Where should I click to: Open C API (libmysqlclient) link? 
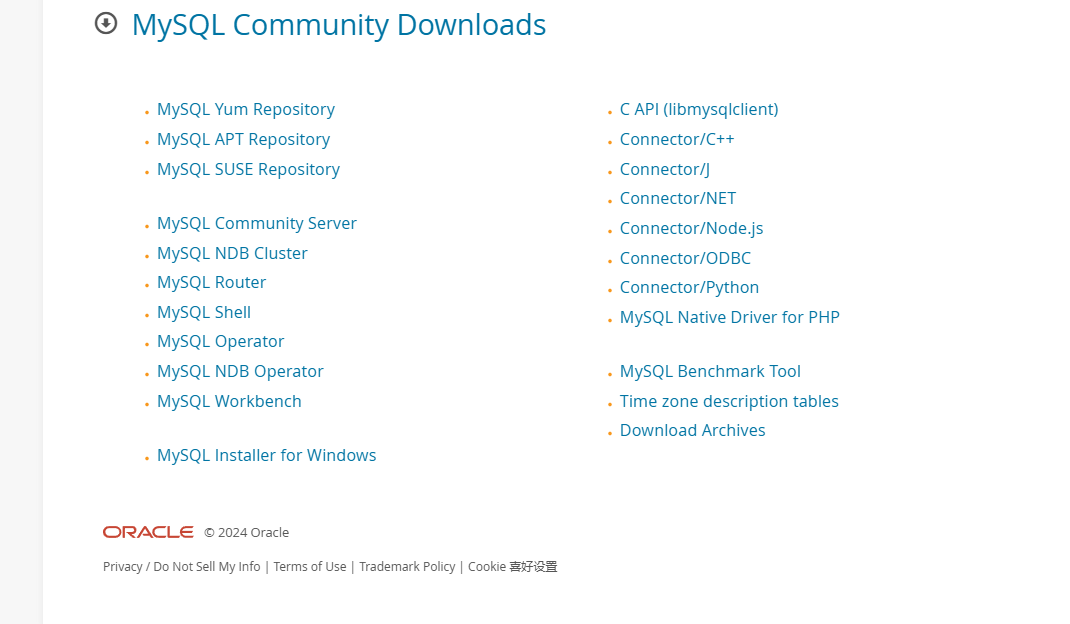point(699,109)
